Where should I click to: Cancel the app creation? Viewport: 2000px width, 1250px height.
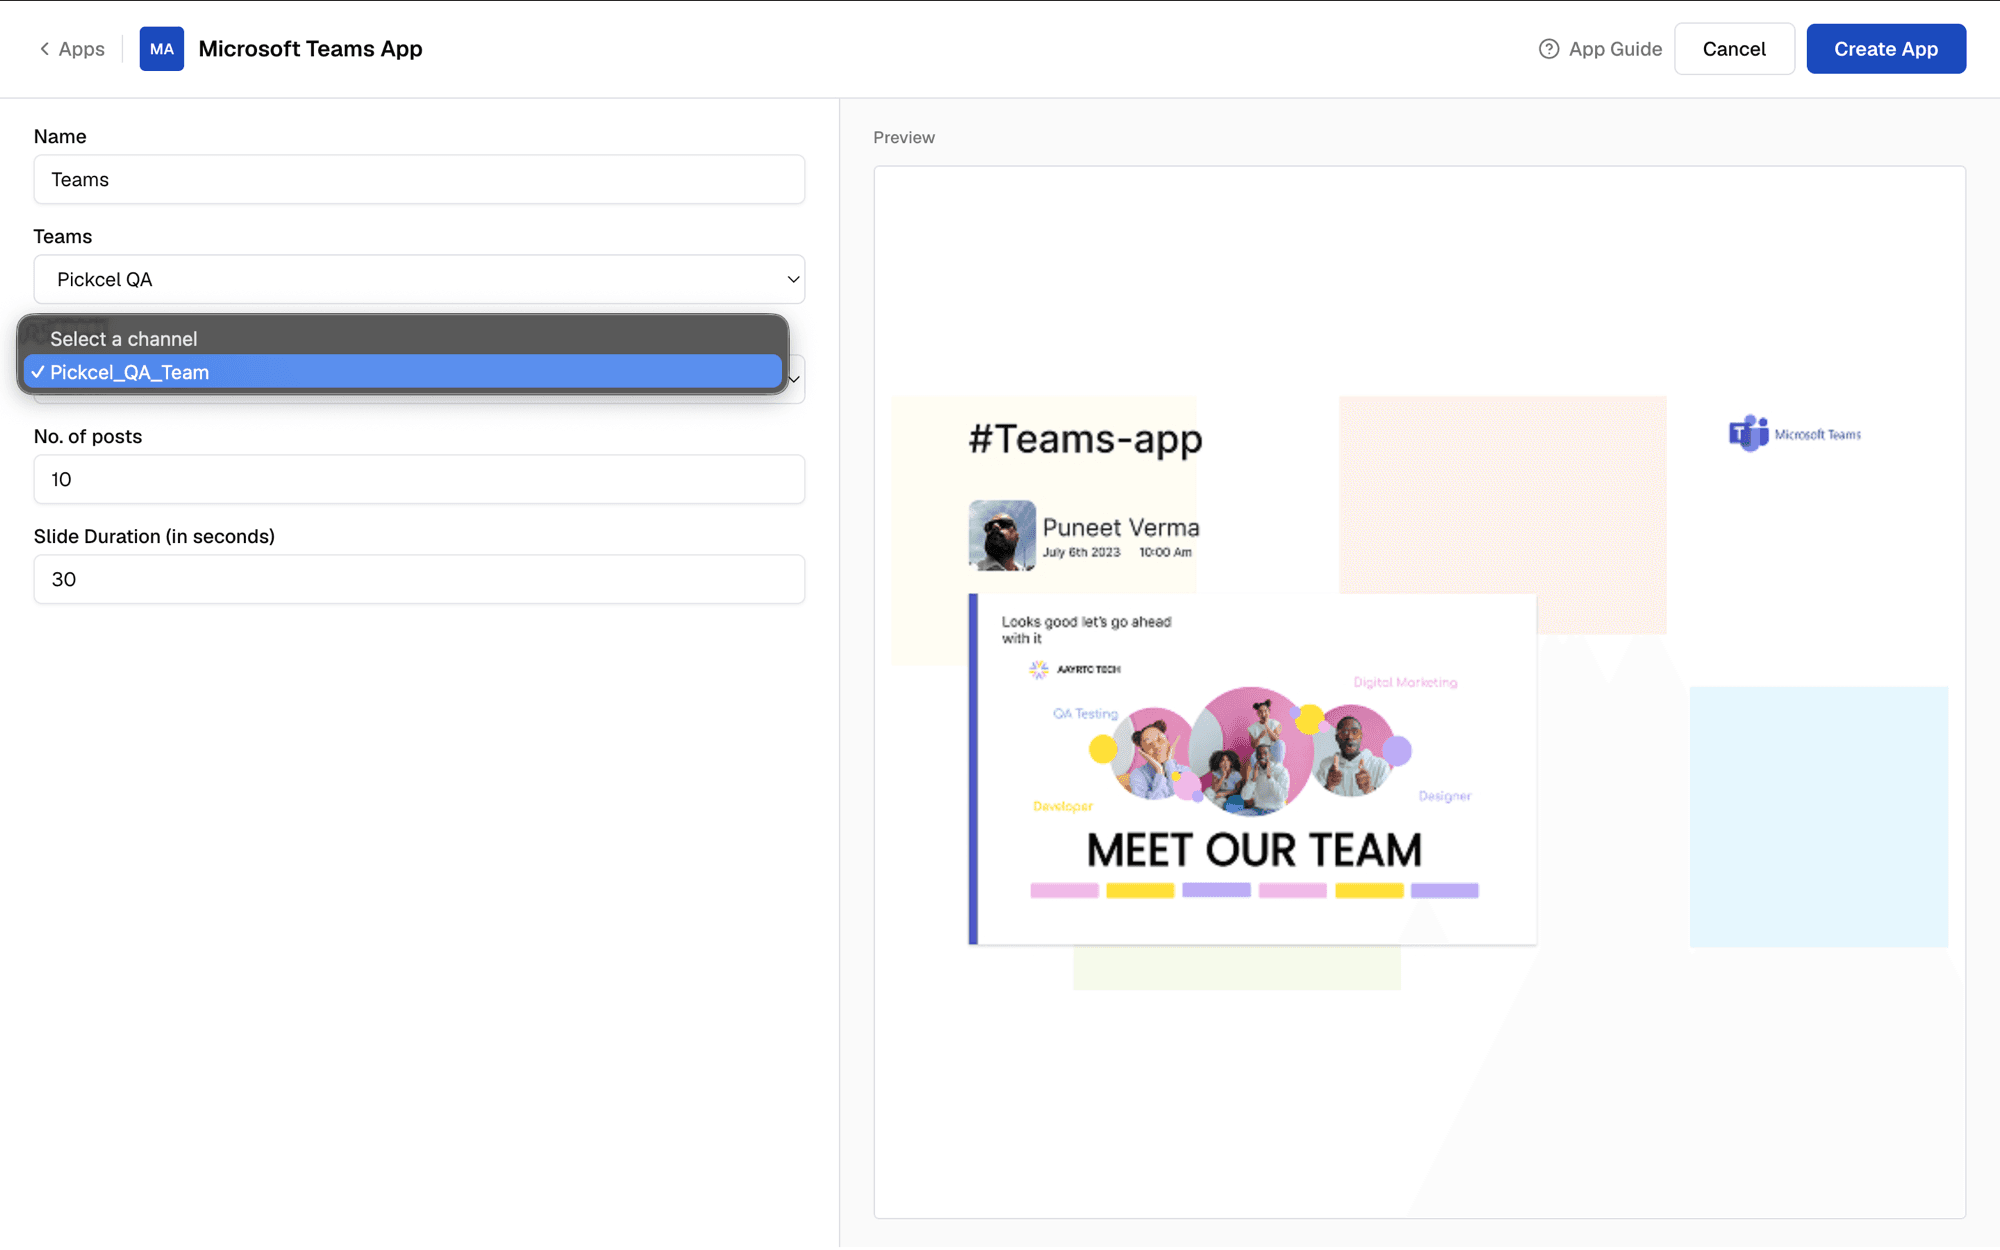(x=1734, y=49)
